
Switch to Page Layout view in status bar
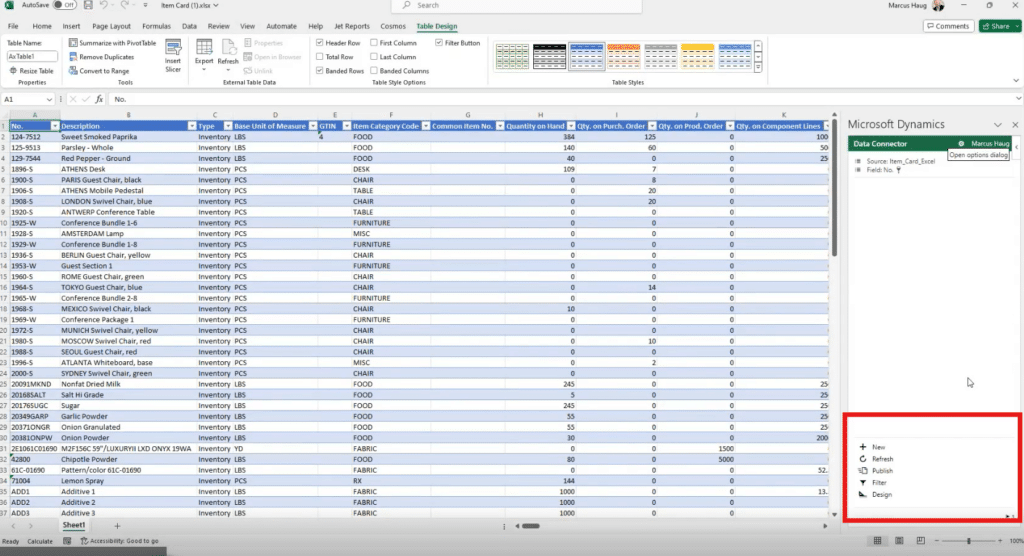[x=899, y=541]
